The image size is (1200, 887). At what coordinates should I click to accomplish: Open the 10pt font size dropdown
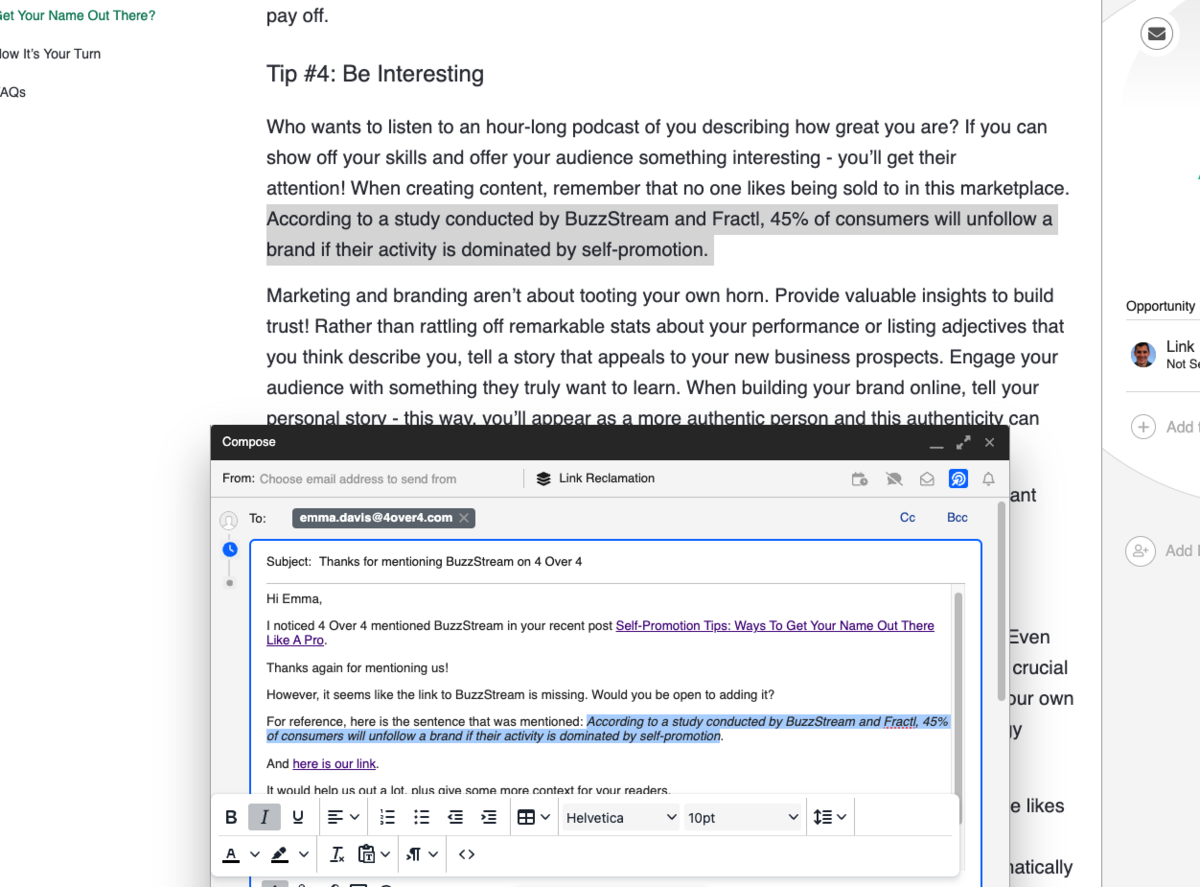pyautogui.click(x=743, y=817)
